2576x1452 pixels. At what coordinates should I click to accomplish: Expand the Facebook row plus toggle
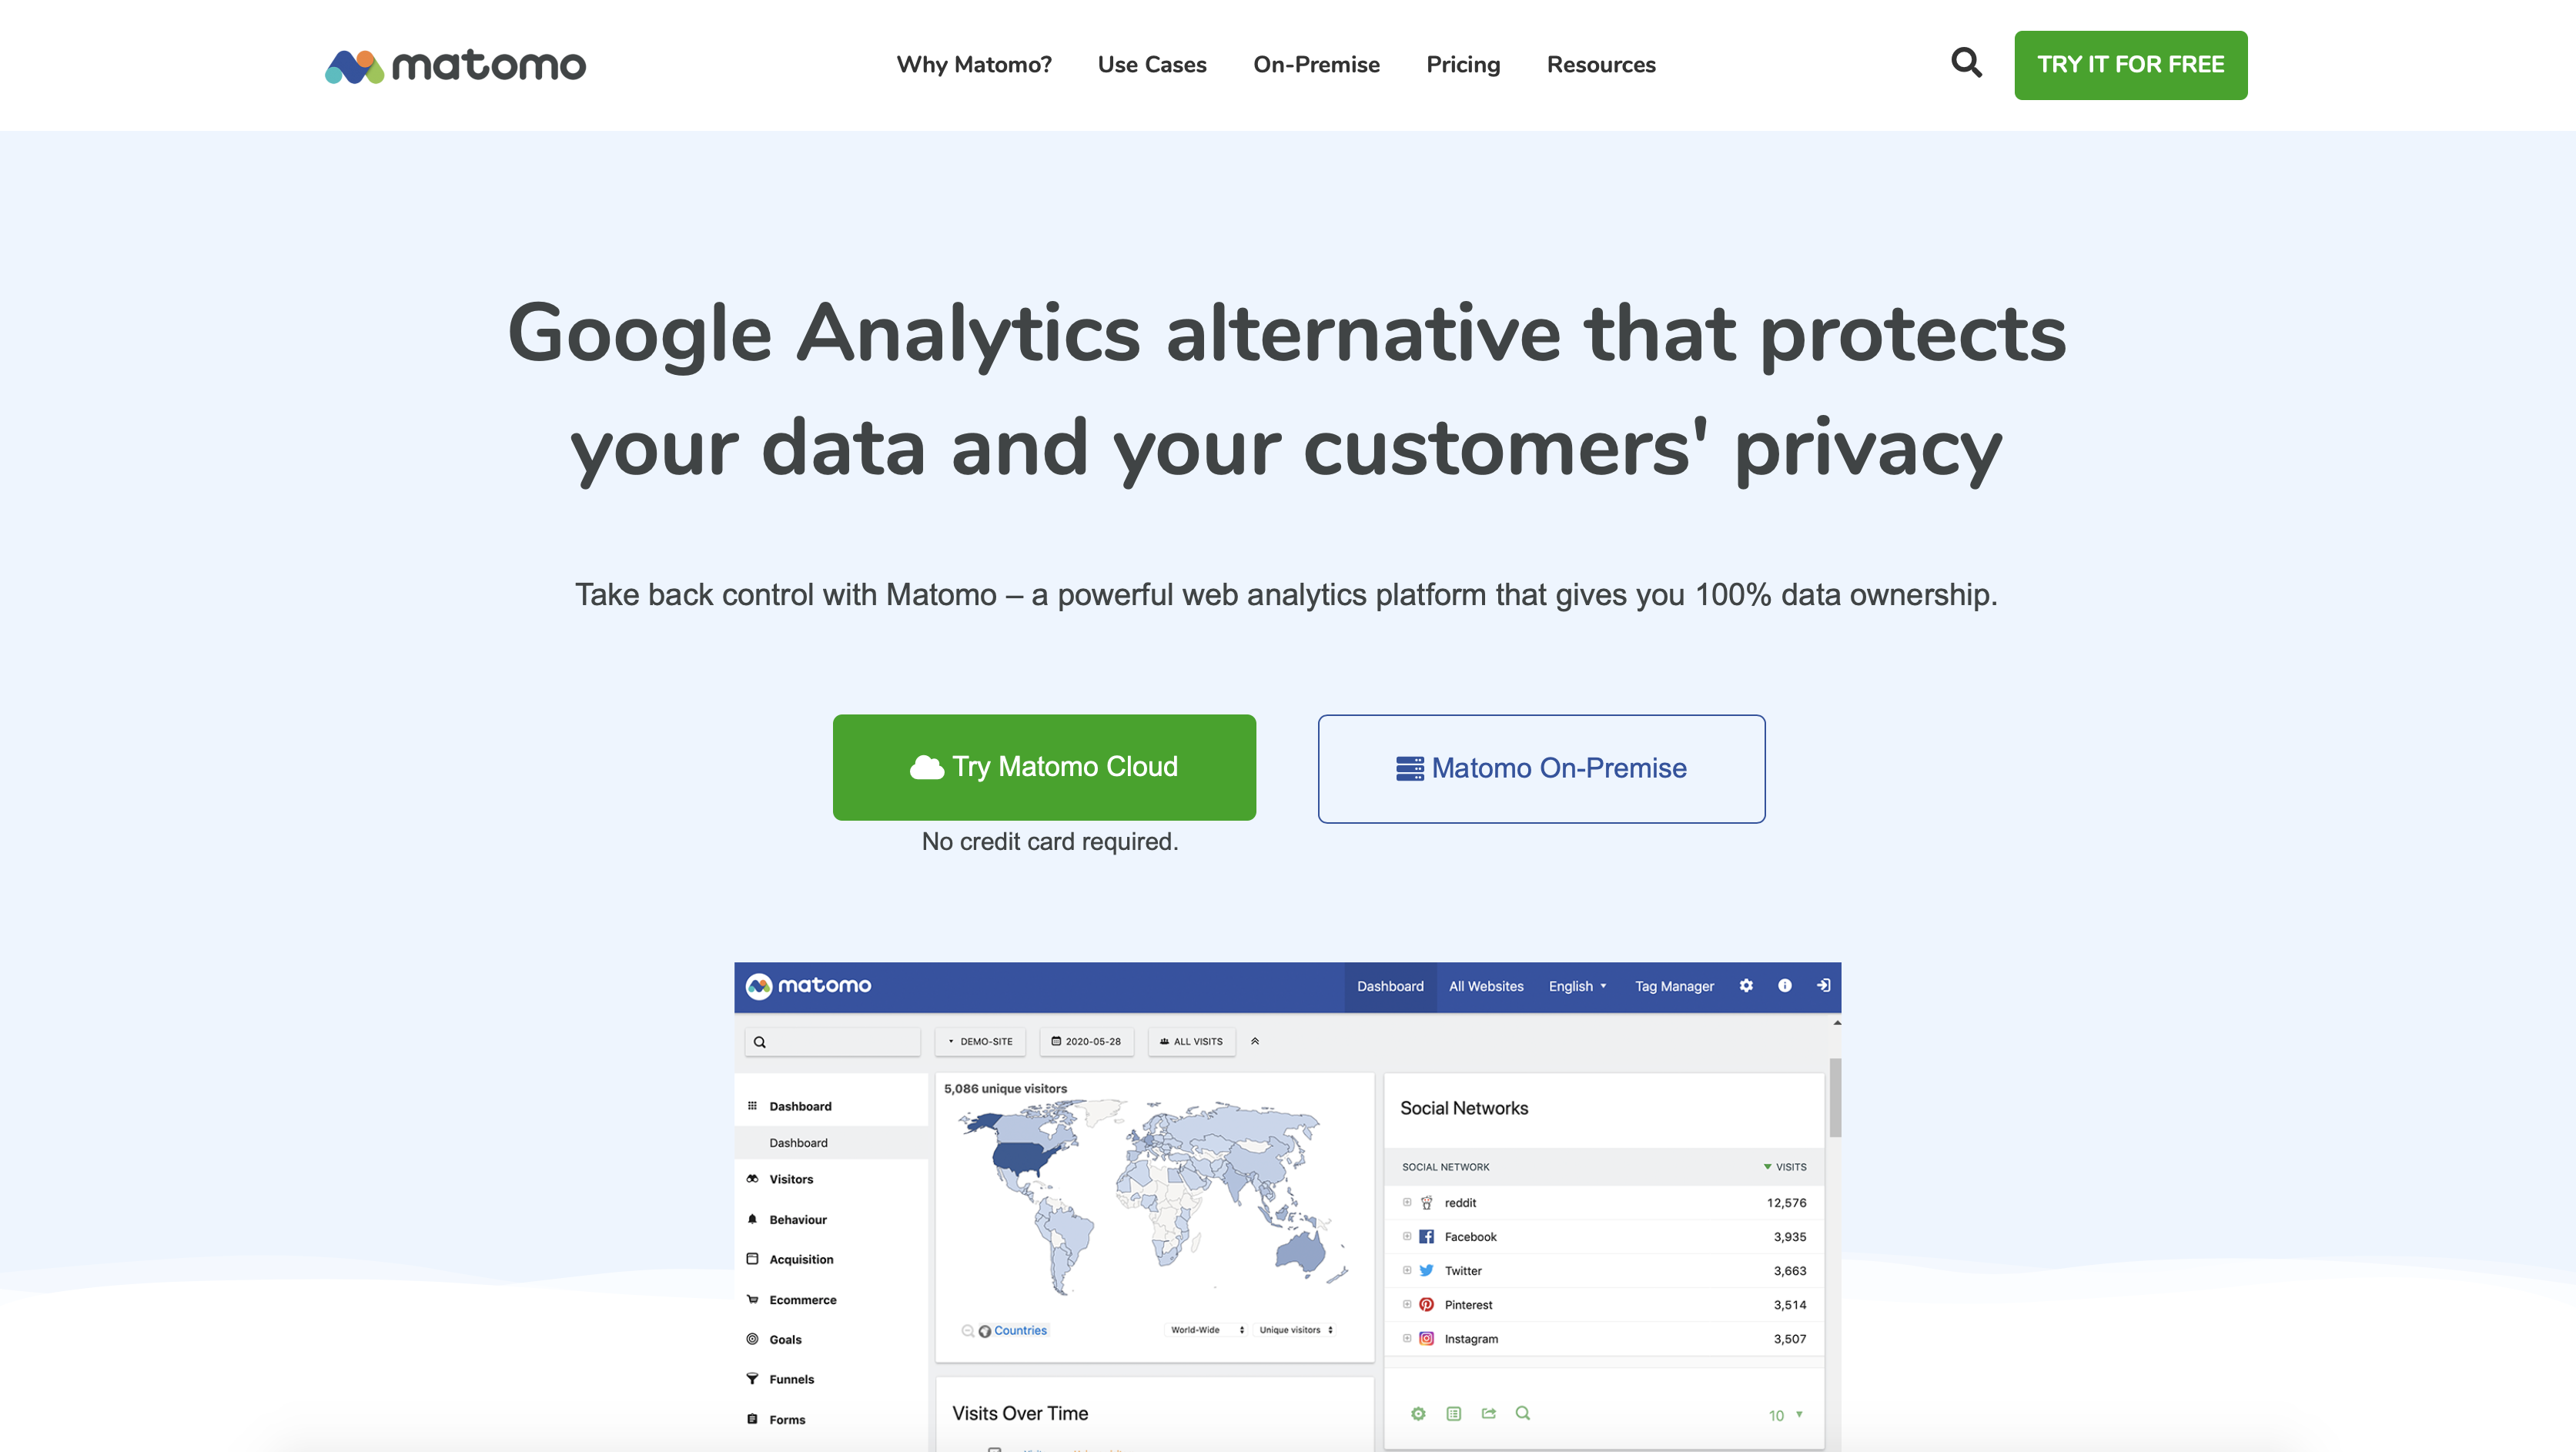pyautogui.click(x=1407, y=1236)
